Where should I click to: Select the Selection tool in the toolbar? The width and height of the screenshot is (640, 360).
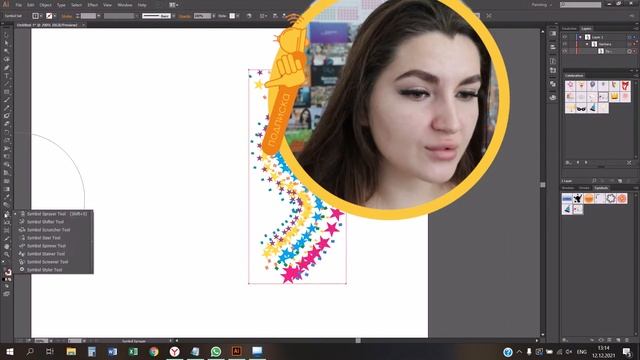7,36
